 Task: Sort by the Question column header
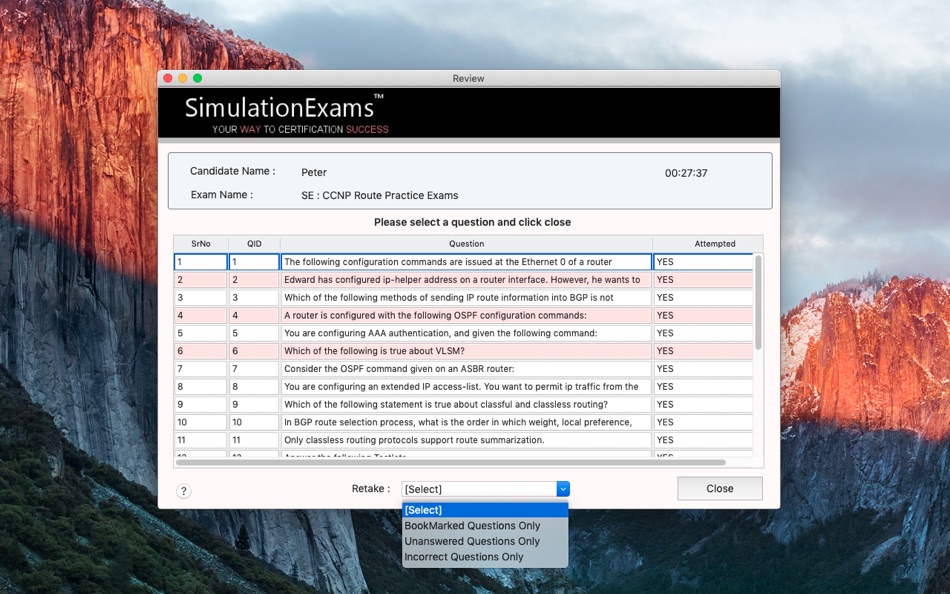(x=466, y=244)
